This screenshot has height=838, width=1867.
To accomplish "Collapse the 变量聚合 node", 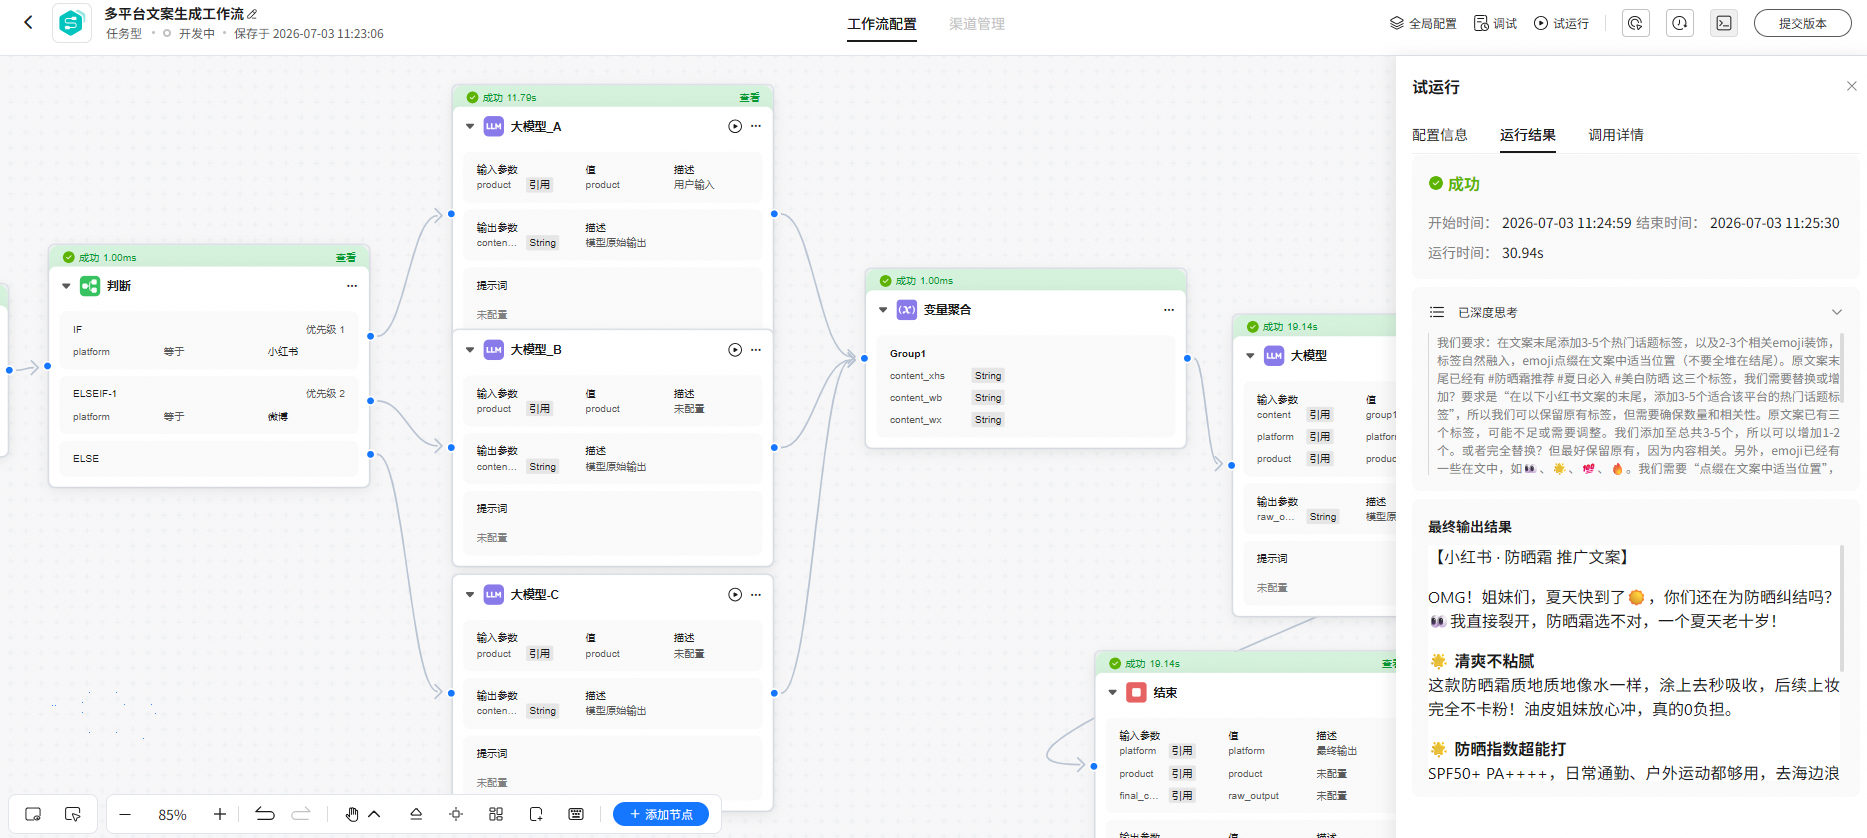I will pyautogui.click(x=883, y=310).
